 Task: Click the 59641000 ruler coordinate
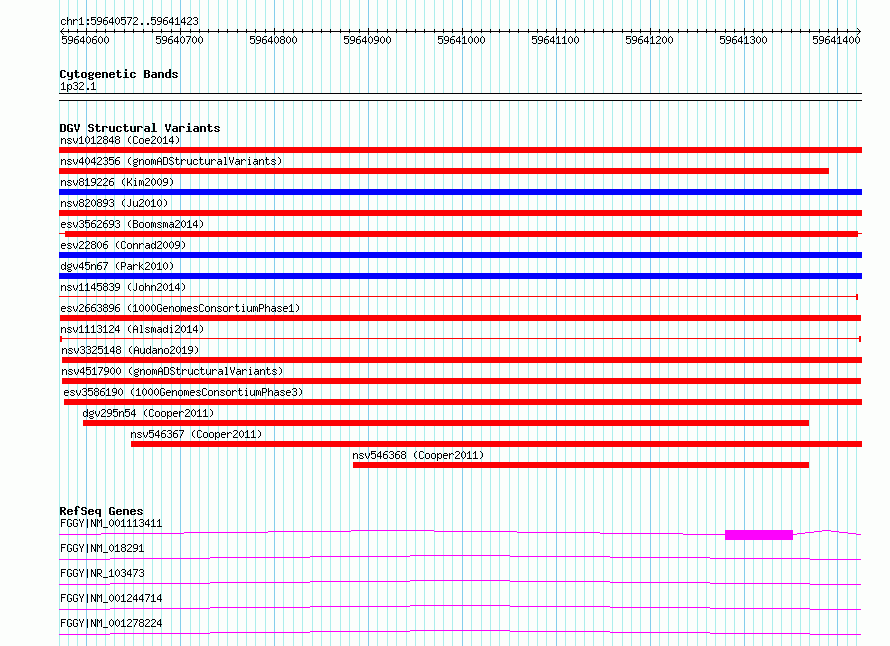[x=461, y=40]
